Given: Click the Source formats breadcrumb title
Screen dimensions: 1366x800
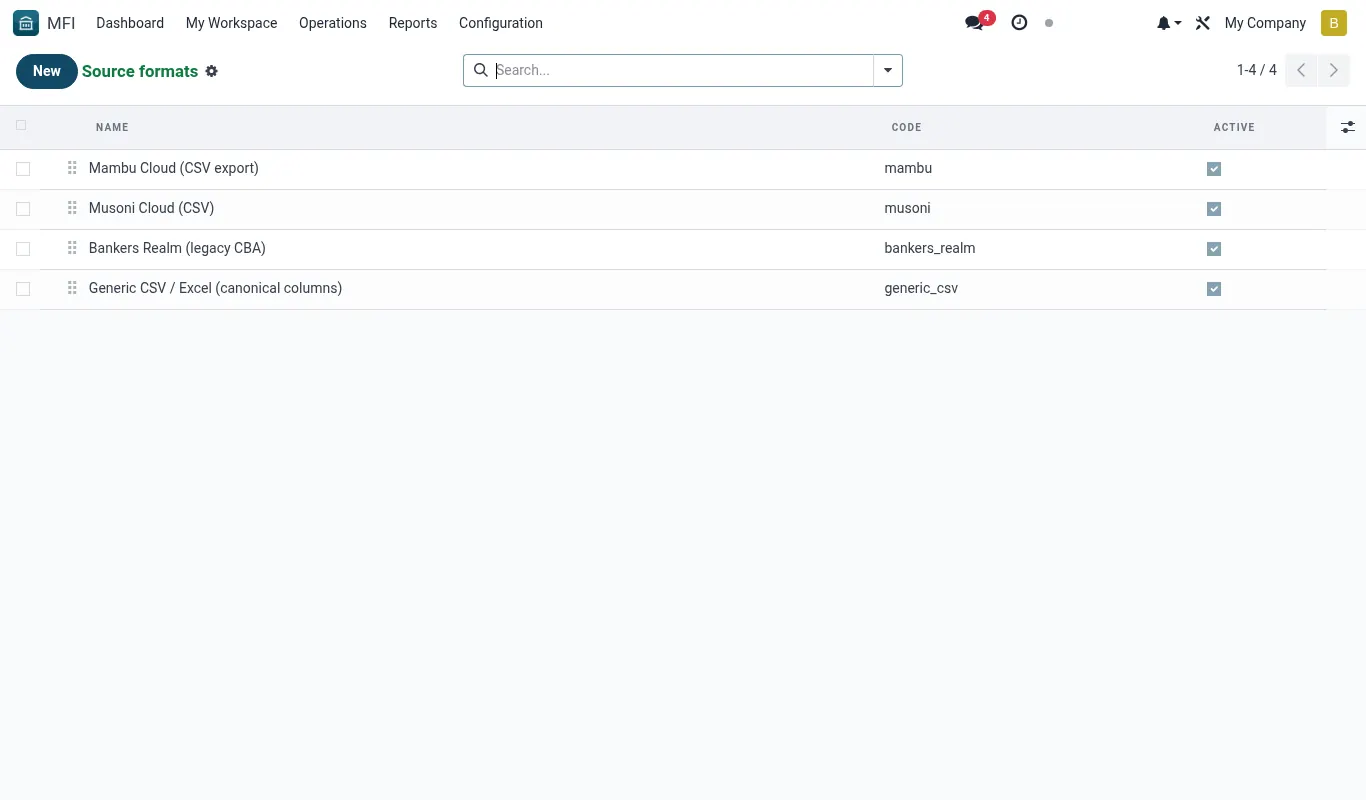Looking at the screenshot, I should click(140, 71).
